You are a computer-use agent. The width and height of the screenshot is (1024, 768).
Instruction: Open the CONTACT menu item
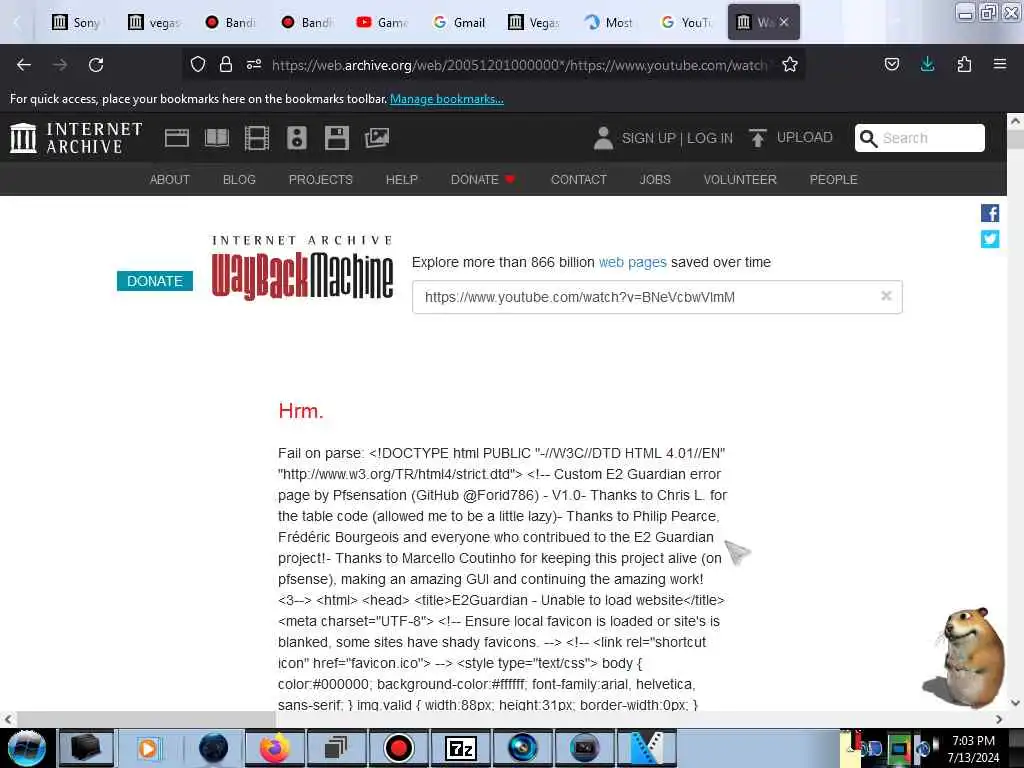click(579, 180)
